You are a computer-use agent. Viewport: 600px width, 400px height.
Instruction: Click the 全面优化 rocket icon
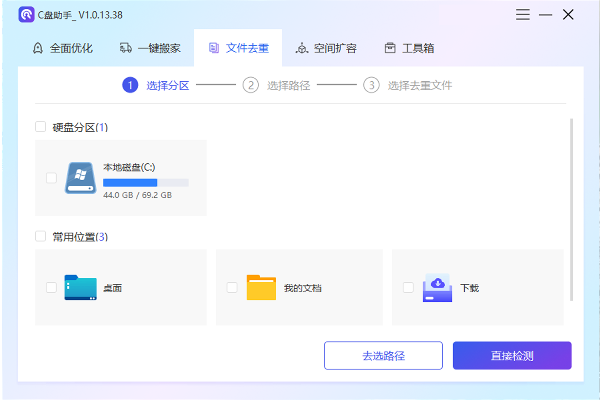38,48
